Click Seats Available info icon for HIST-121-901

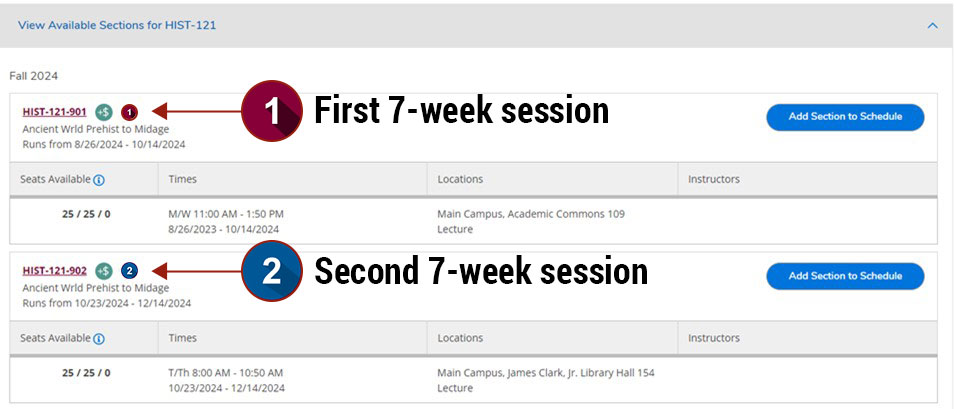coord(99,180)
